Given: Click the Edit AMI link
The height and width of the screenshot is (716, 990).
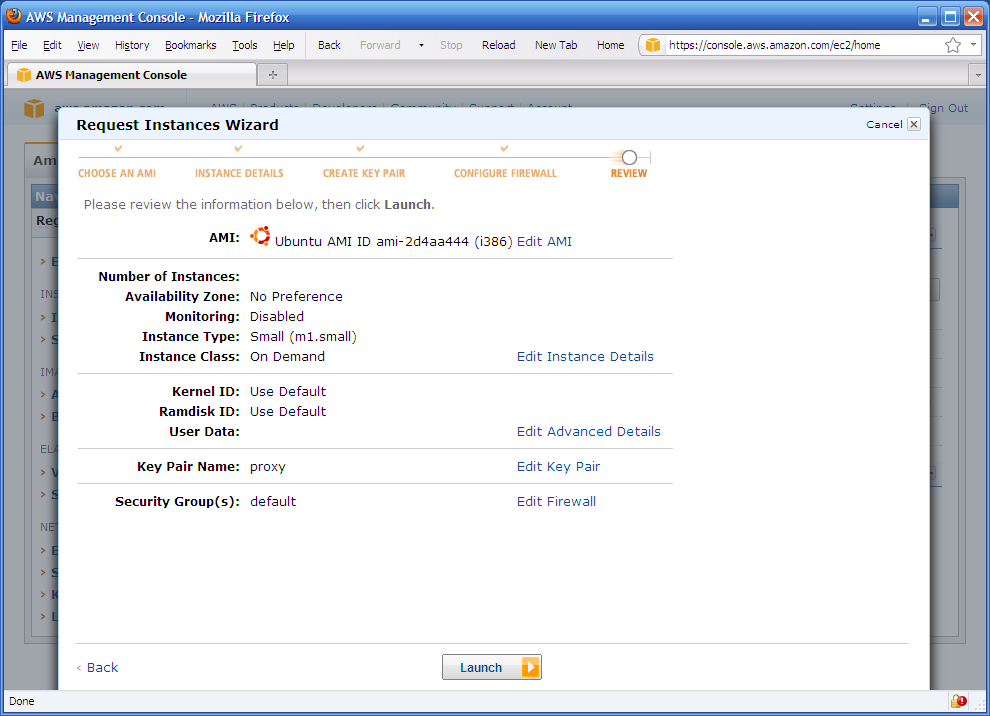Looking at the screenshot, I should point(544,241).
